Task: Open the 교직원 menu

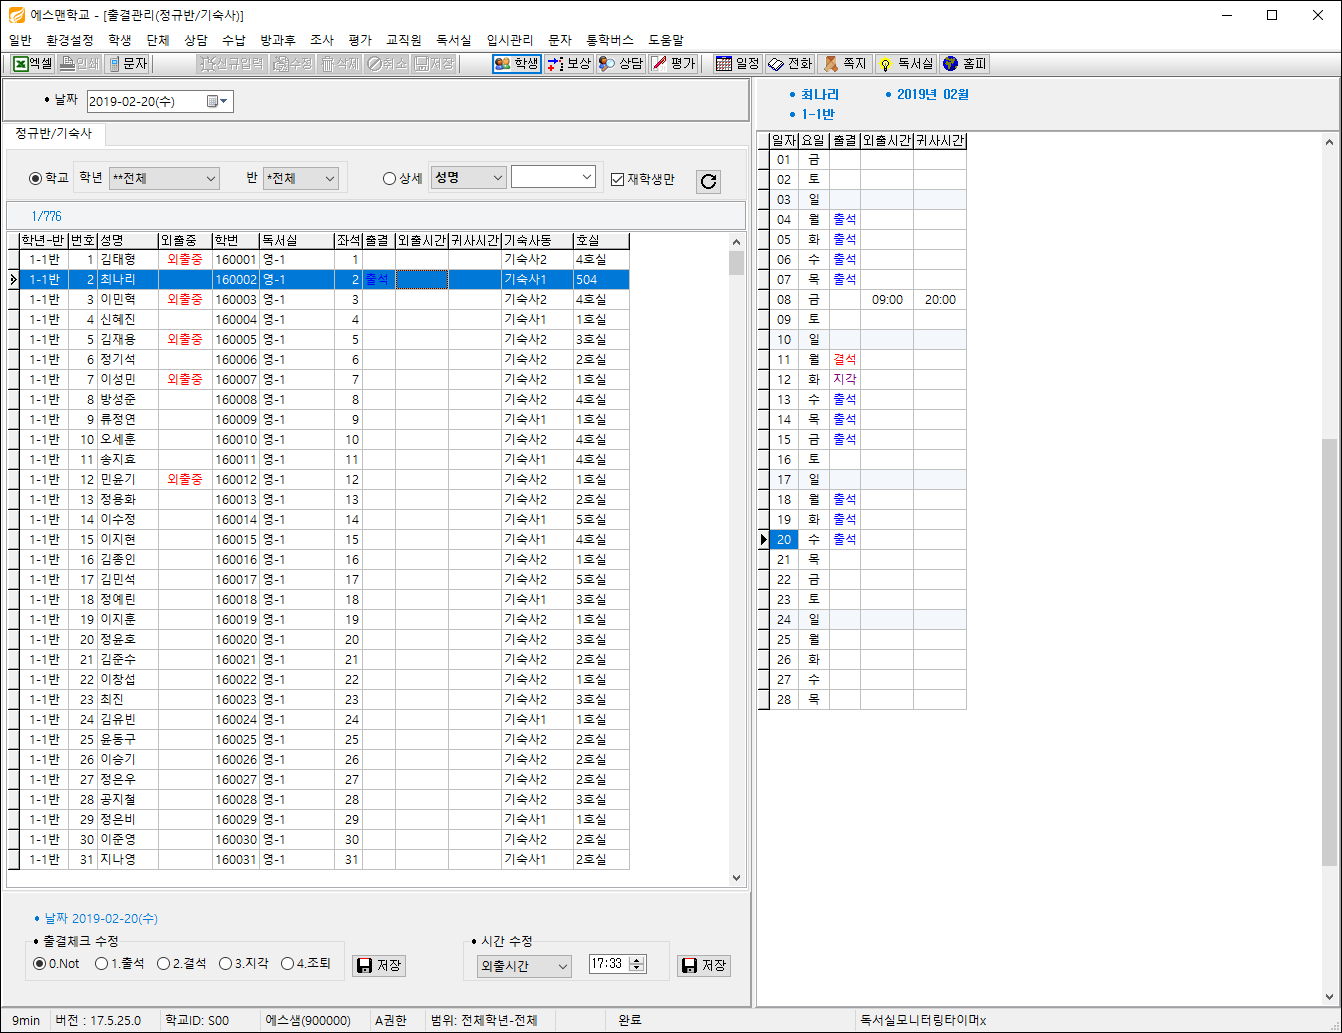Action: point(404,40)
